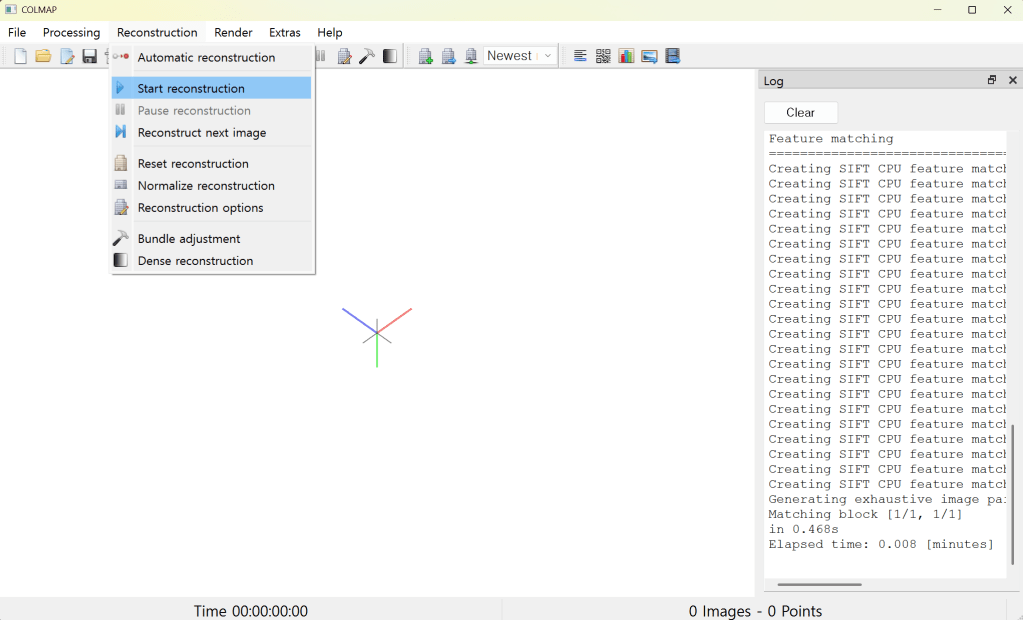The width and height of the screenshot is (1023, 620).
Task: Open model statistics bar chart icon
Action: tap(626, 56)
